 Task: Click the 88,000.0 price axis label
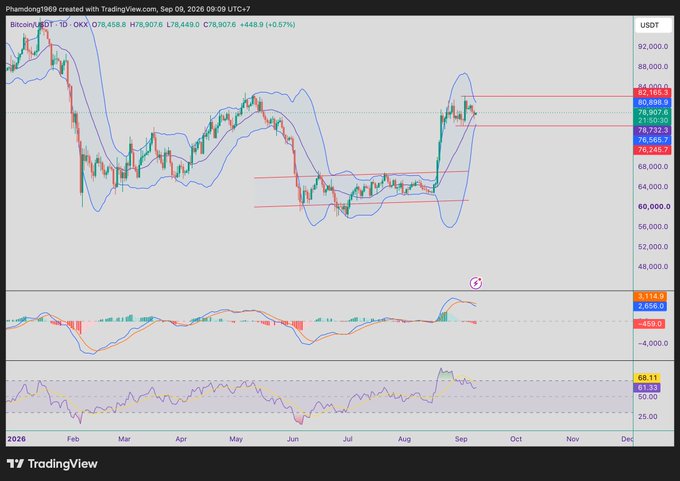tap(653, 66)
